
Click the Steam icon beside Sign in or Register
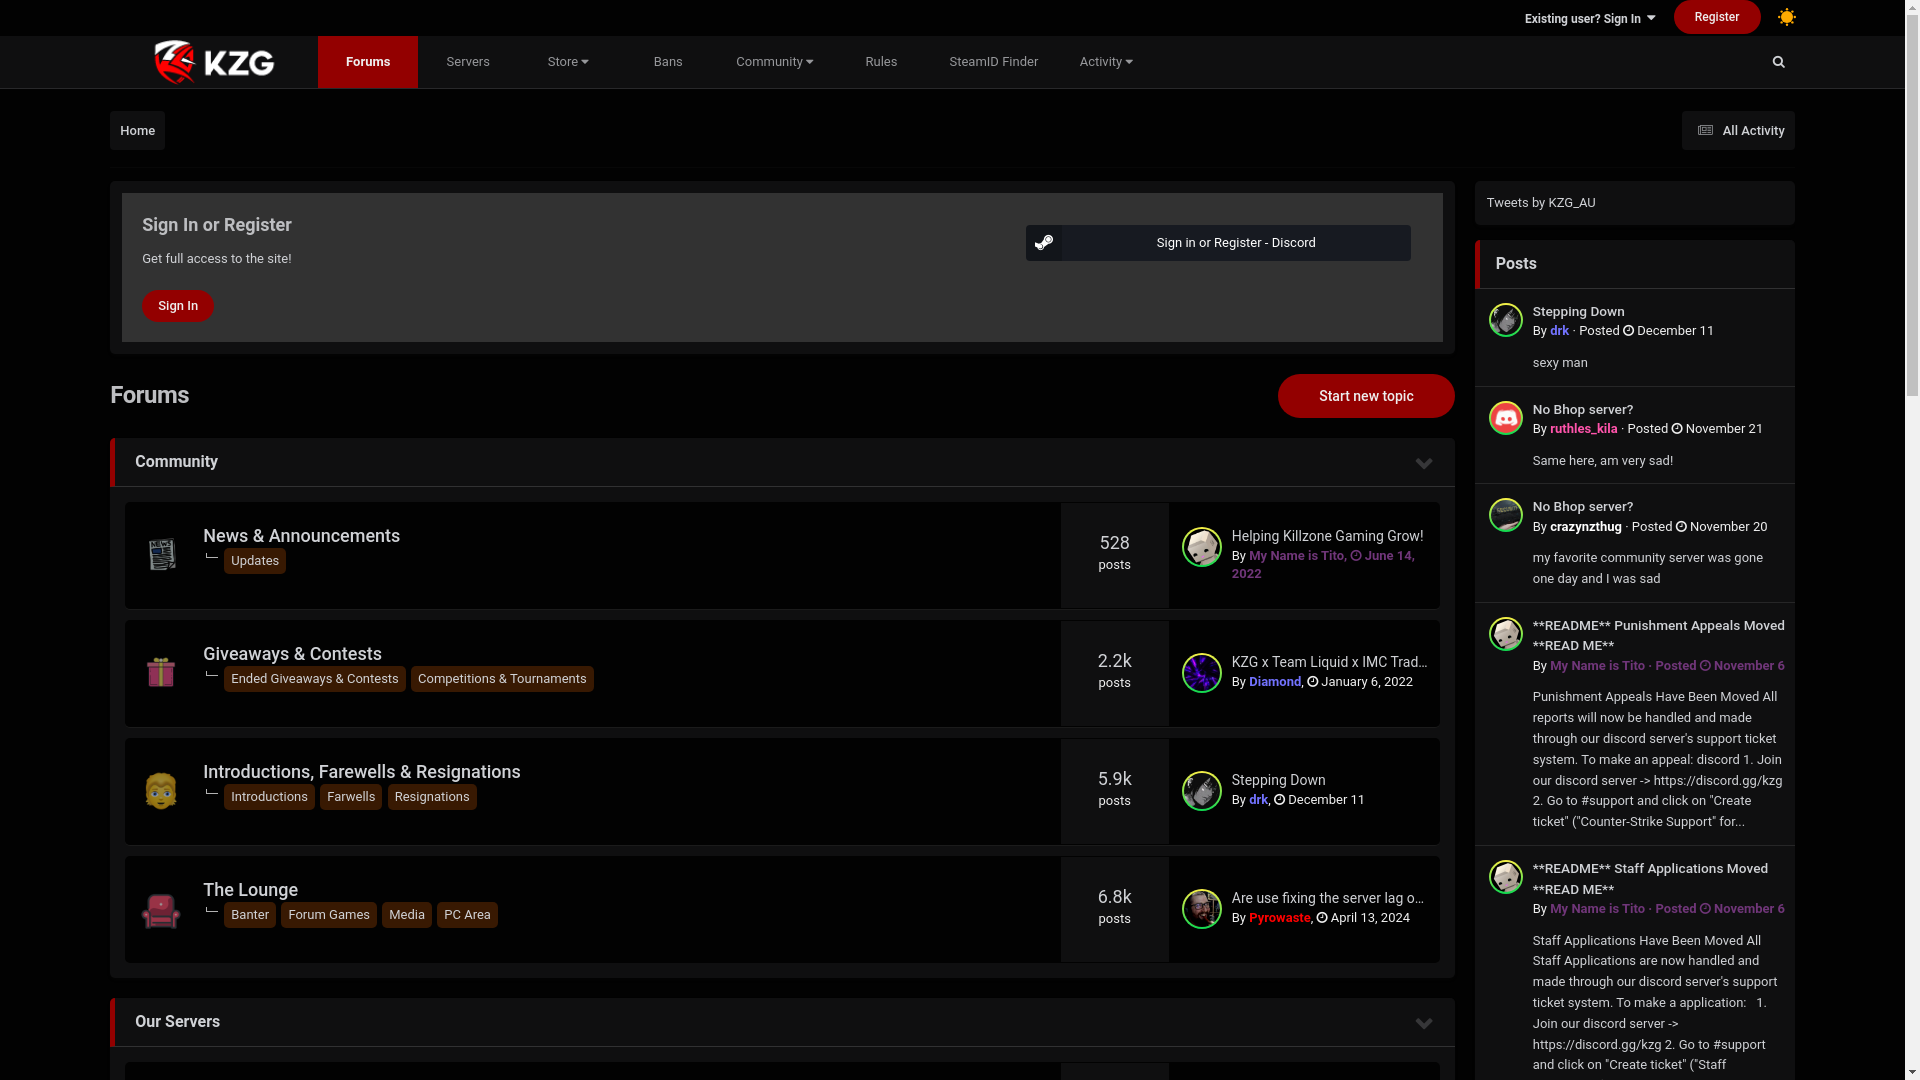[x=1044, y=243]
